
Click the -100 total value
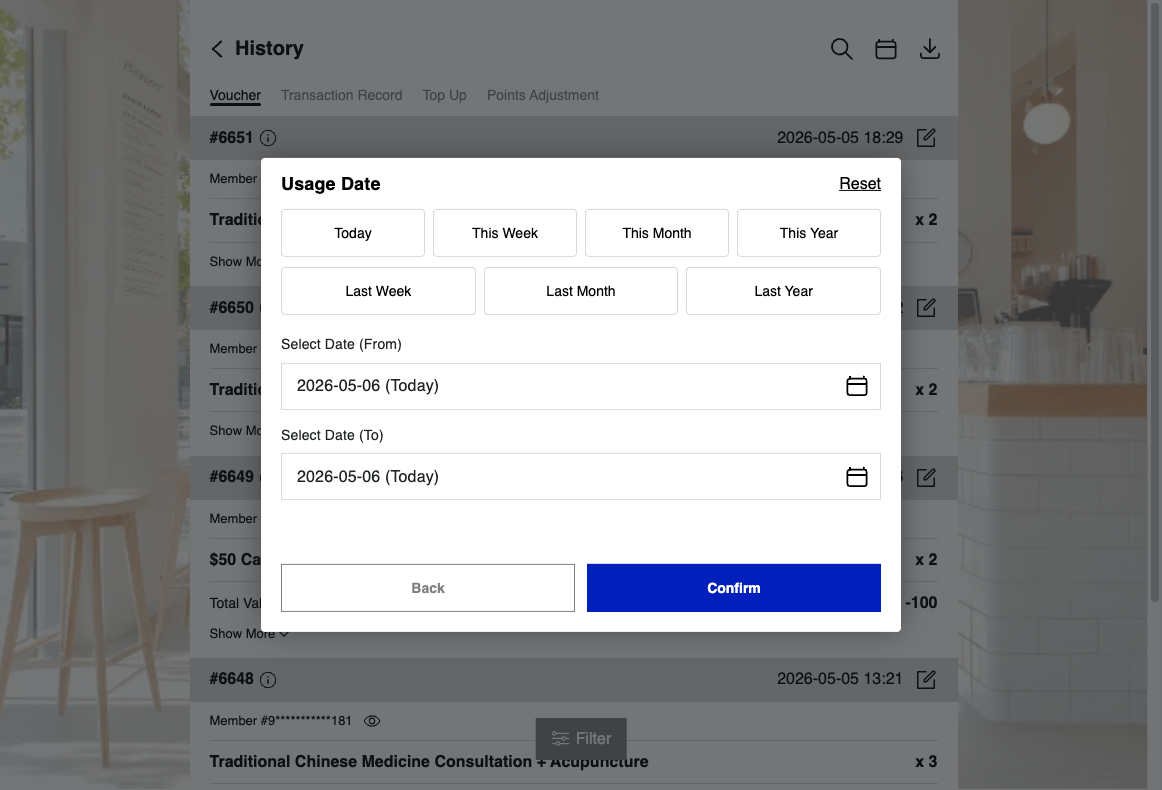click(920, 603)
